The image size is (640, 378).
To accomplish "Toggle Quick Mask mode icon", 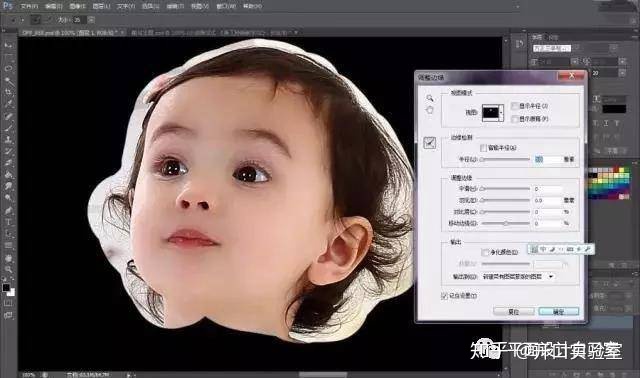I will click(x=8, y=303).
